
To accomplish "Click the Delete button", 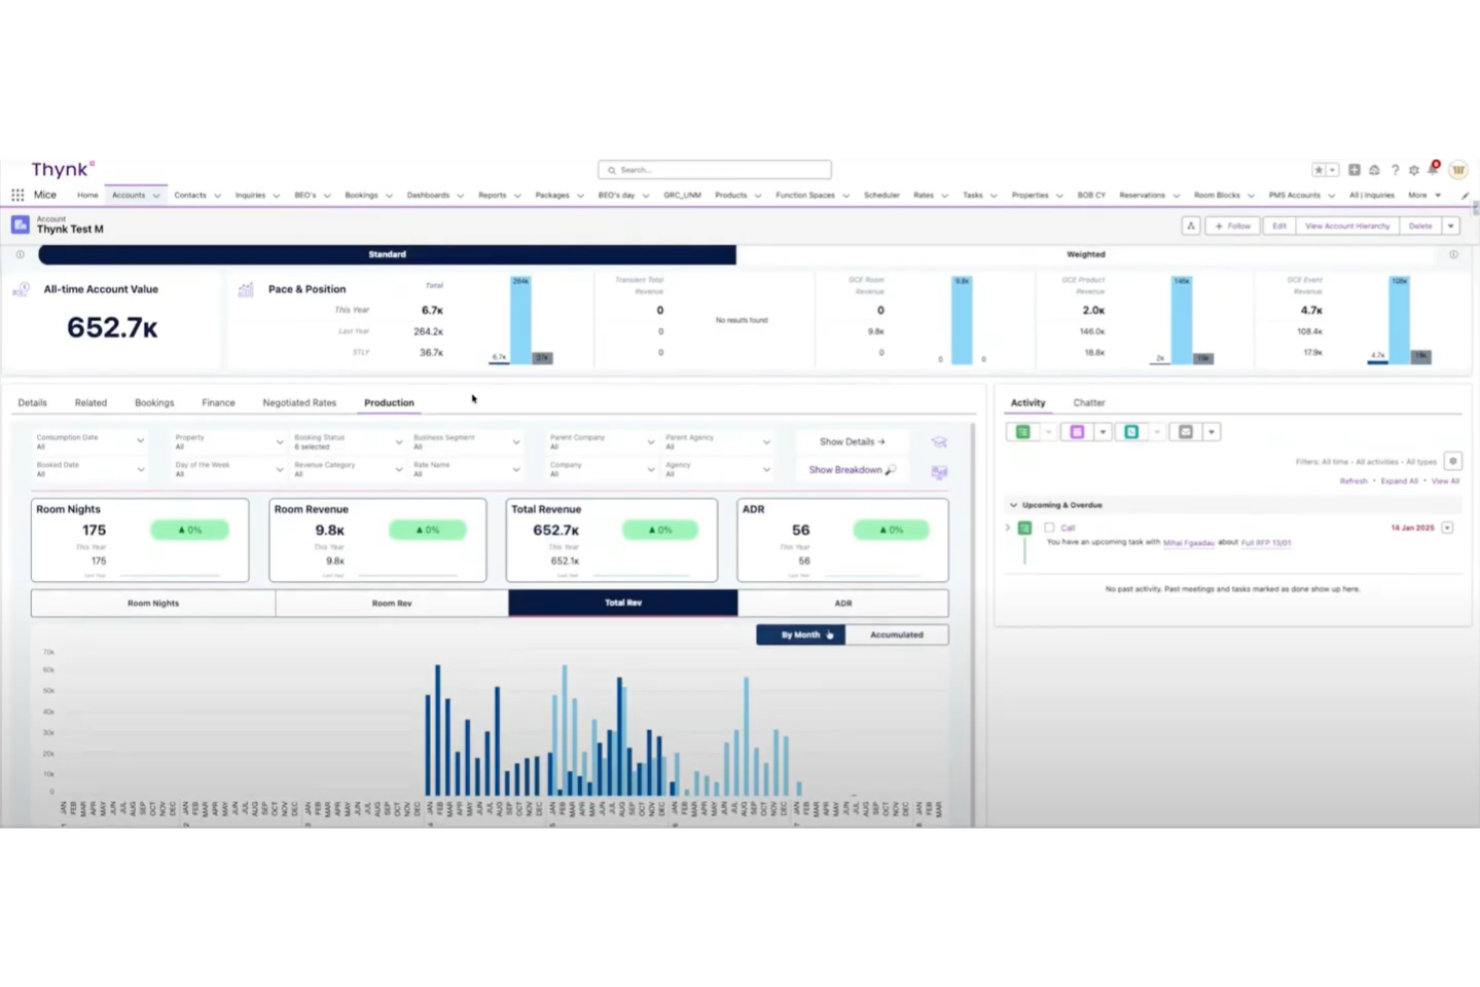I will (x=1420, y=226).
